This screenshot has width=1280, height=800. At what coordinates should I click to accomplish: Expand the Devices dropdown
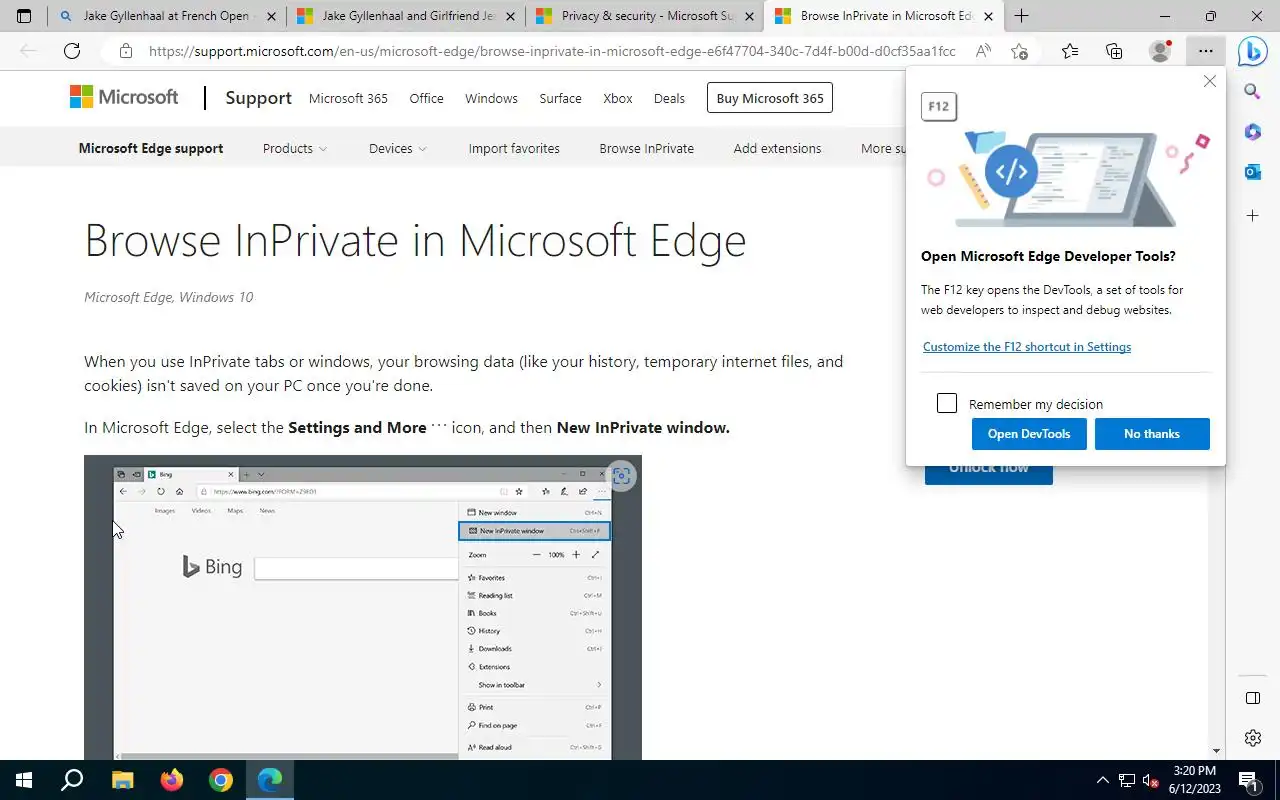coord(397,148)
